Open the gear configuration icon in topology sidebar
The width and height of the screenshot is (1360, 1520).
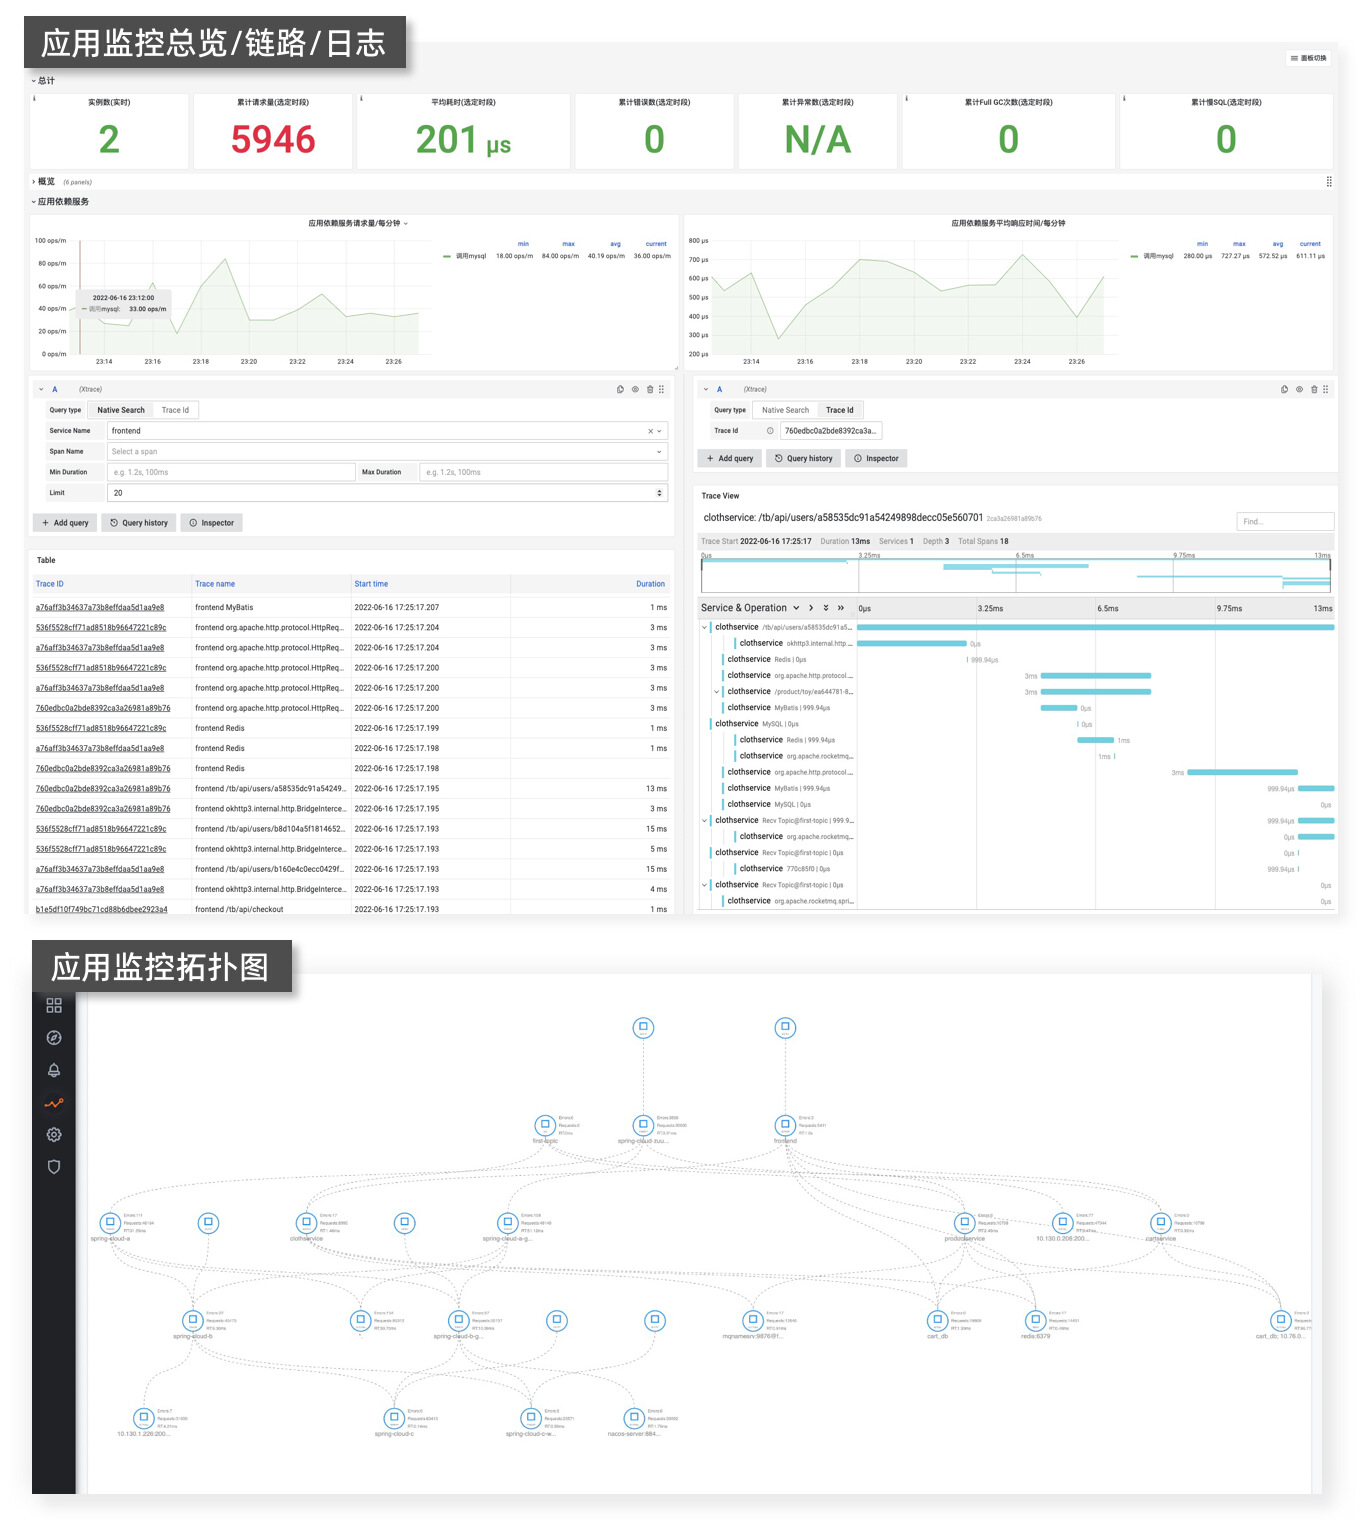pos(54,1134)
